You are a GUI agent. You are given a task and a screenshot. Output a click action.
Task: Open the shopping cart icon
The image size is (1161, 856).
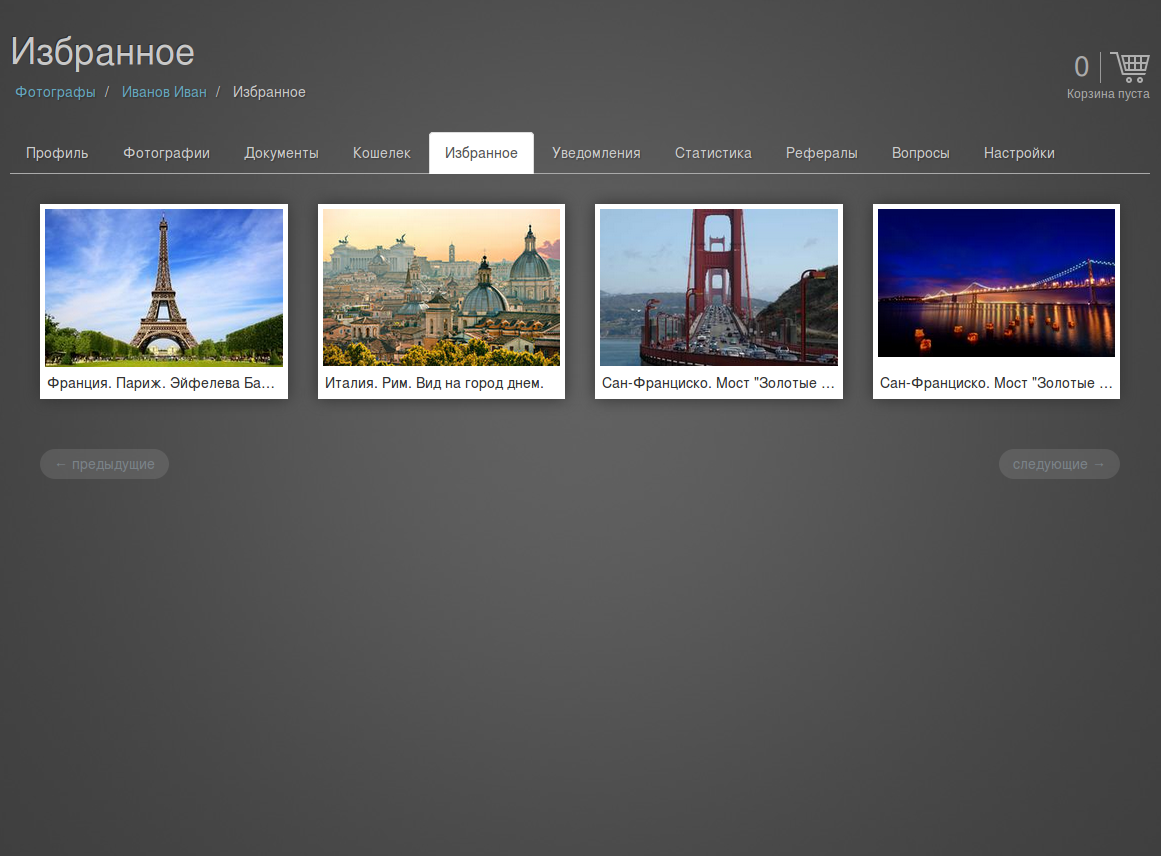pos(1130,67)
